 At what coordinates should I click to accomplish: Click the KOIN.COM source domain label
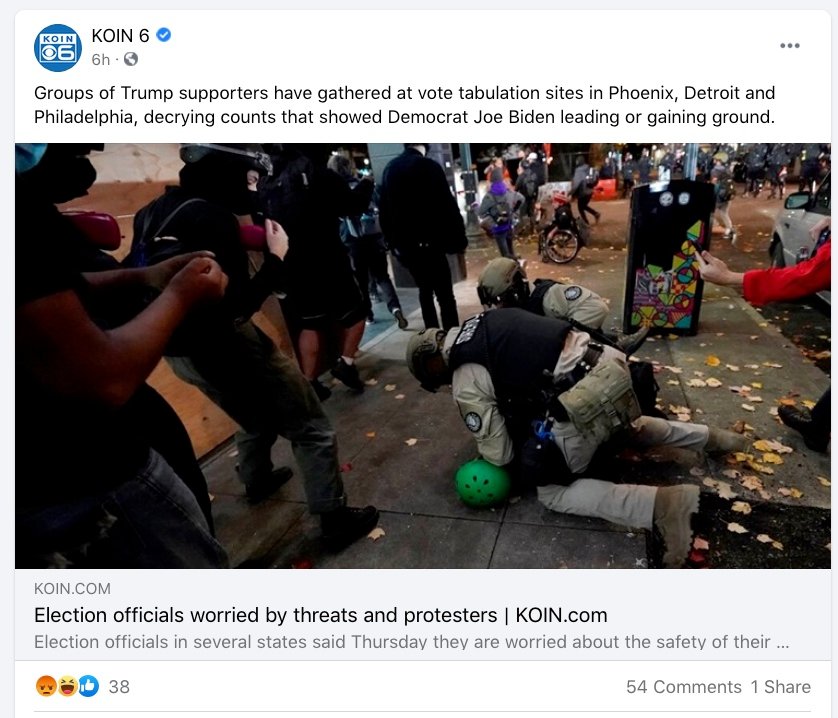tap(72, 589)
